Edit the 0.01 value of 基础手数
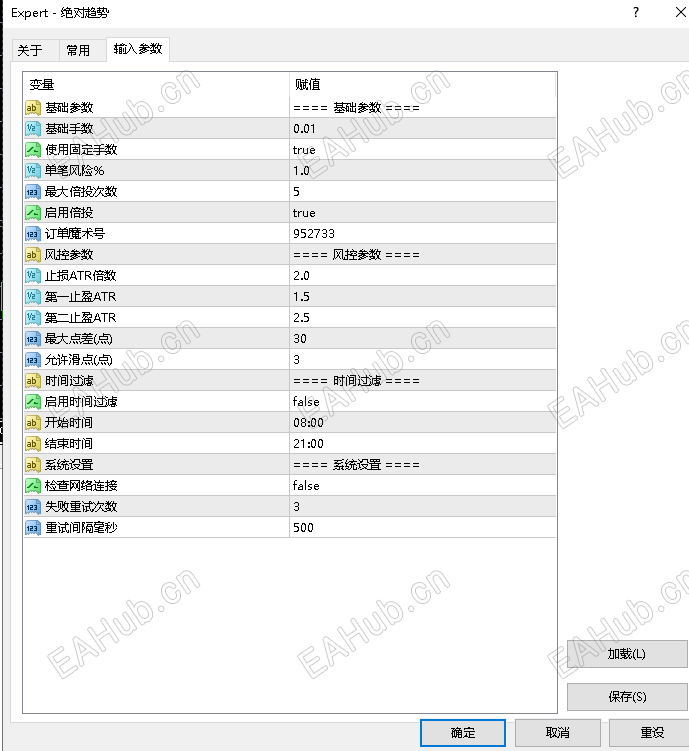This screenshot has height=751, width=689. pos(423,129)
